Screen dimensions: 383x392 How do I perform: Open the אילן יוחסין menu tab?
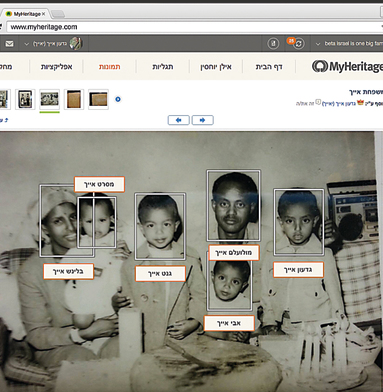(x=216, y=67)
